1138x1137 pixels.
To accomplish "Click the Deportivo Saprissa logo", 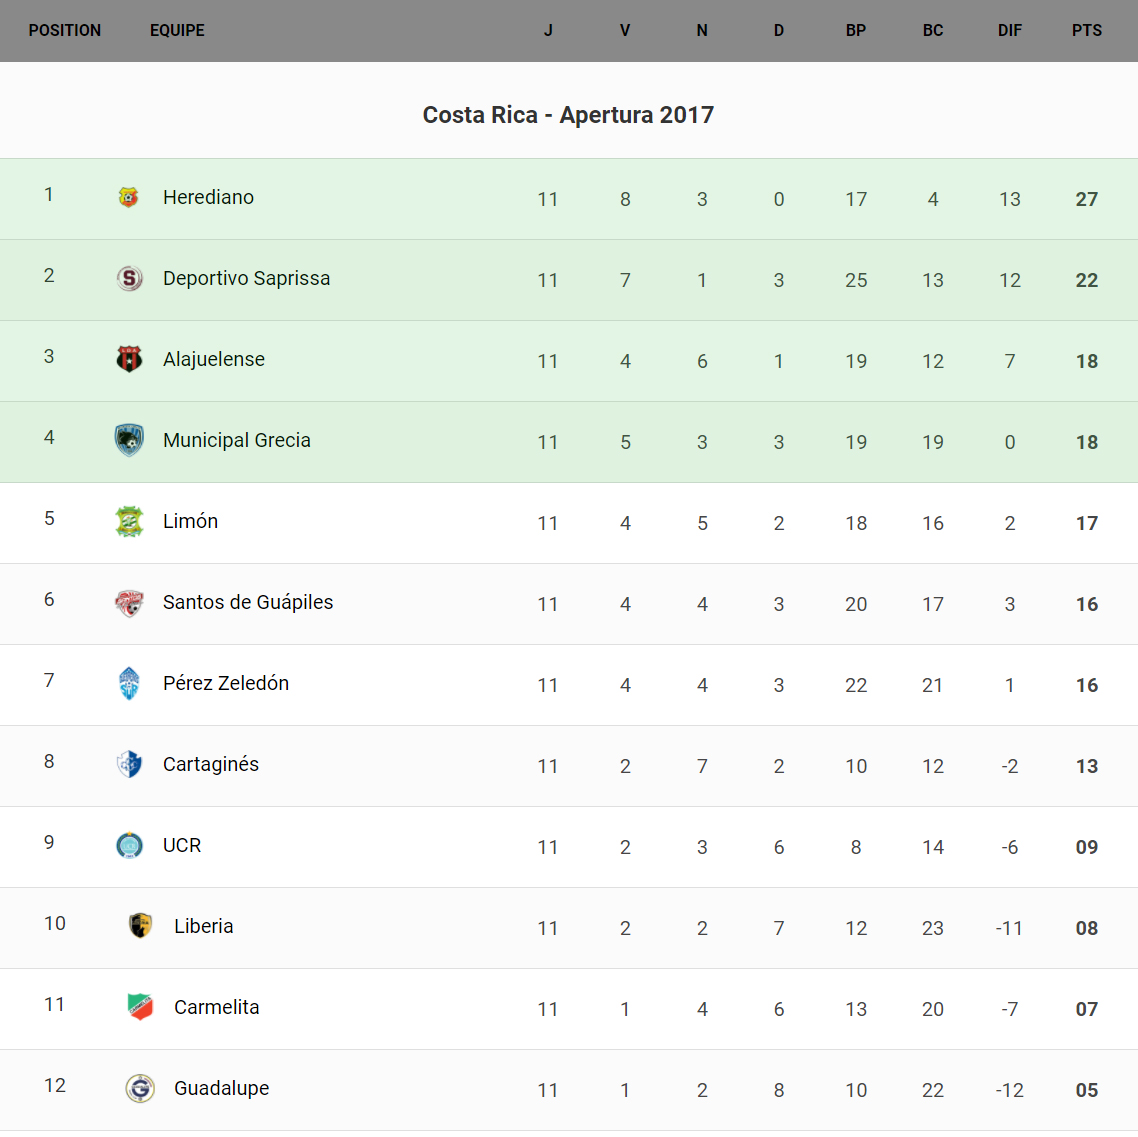I will 129,278.
